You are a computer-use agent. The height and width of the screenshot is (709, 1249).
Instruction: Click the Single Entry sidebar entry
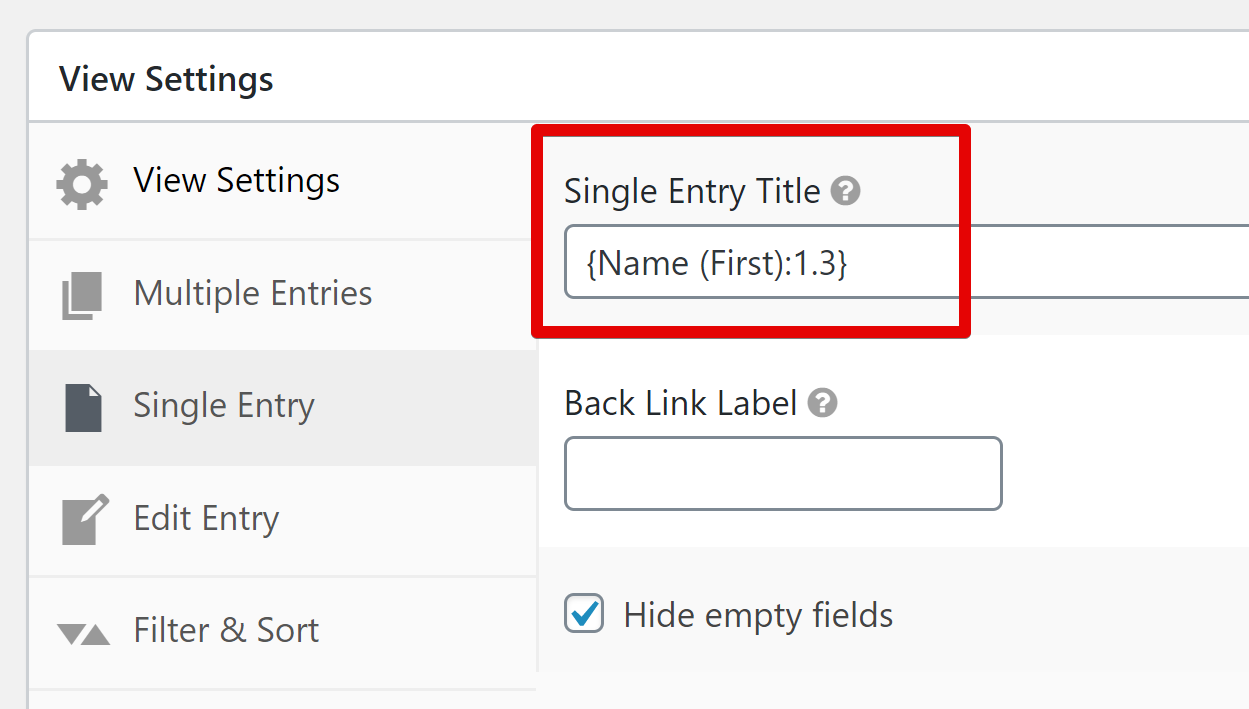tap(223, 405)
